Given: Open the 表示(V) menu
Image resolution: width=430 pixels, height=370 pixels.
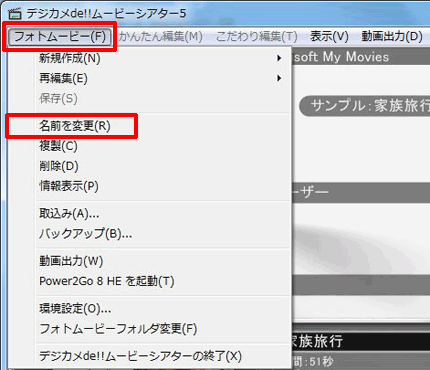Looking at the screenshot, I should tap(329, 36).
